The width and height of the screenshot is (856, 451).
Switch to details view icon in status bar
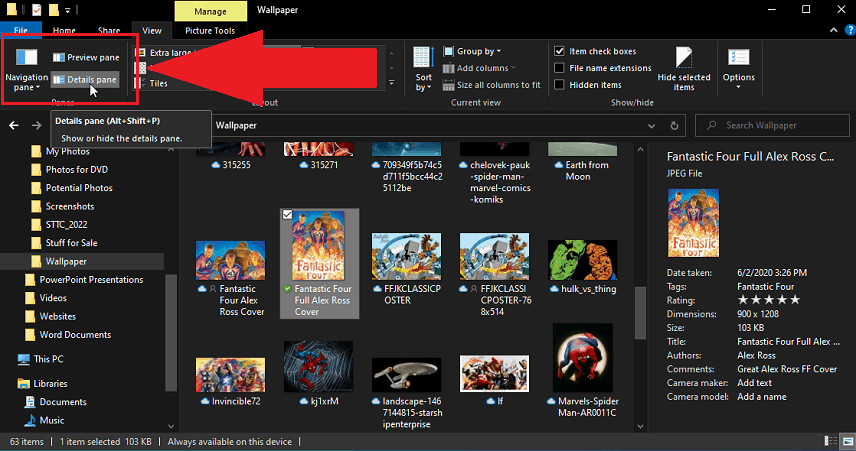830,441
